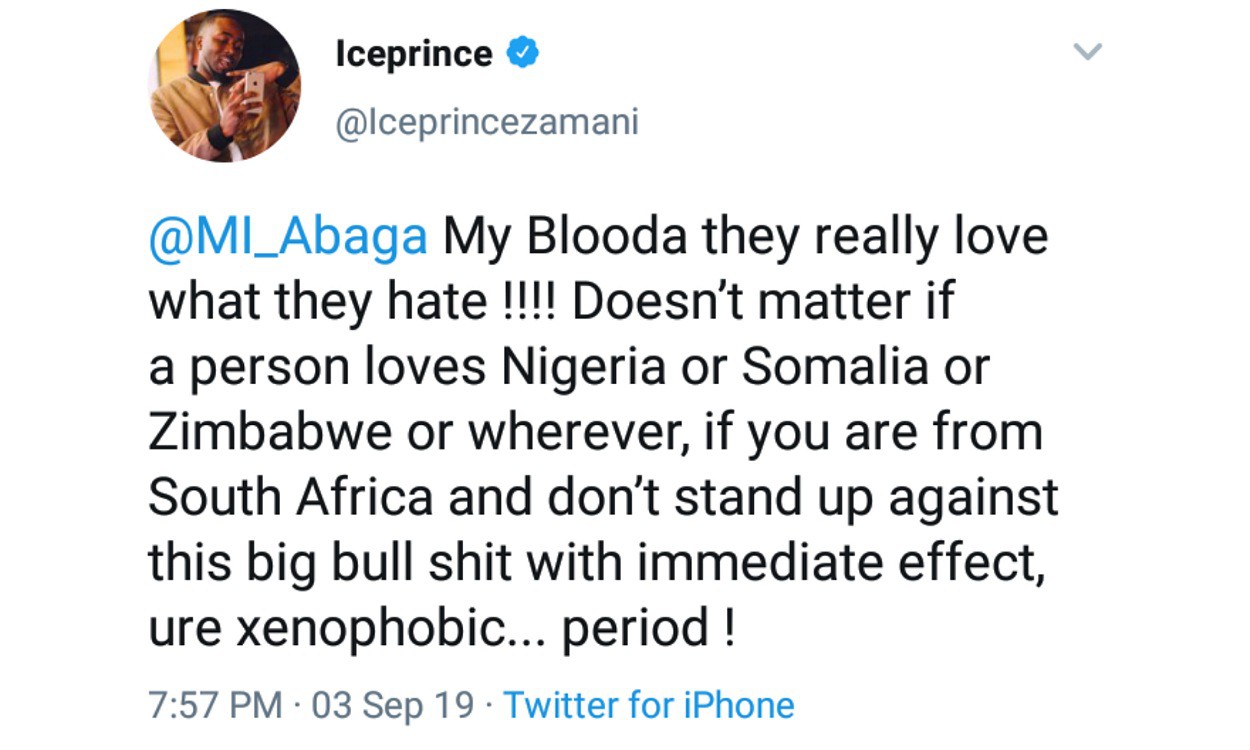Click "South Africa" in the tweet text
Viewport: 1250px width, 750px height.
pos(291,498)
